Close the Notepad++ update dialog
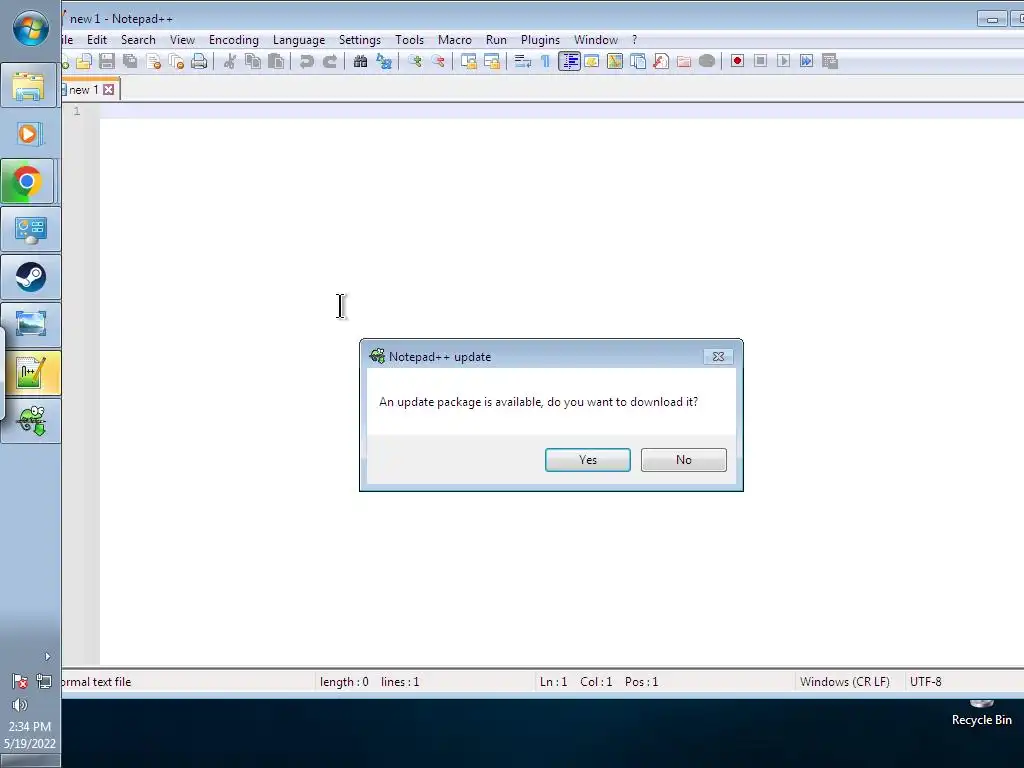This screenshot has height=768, width=1024. coord(718,357)
